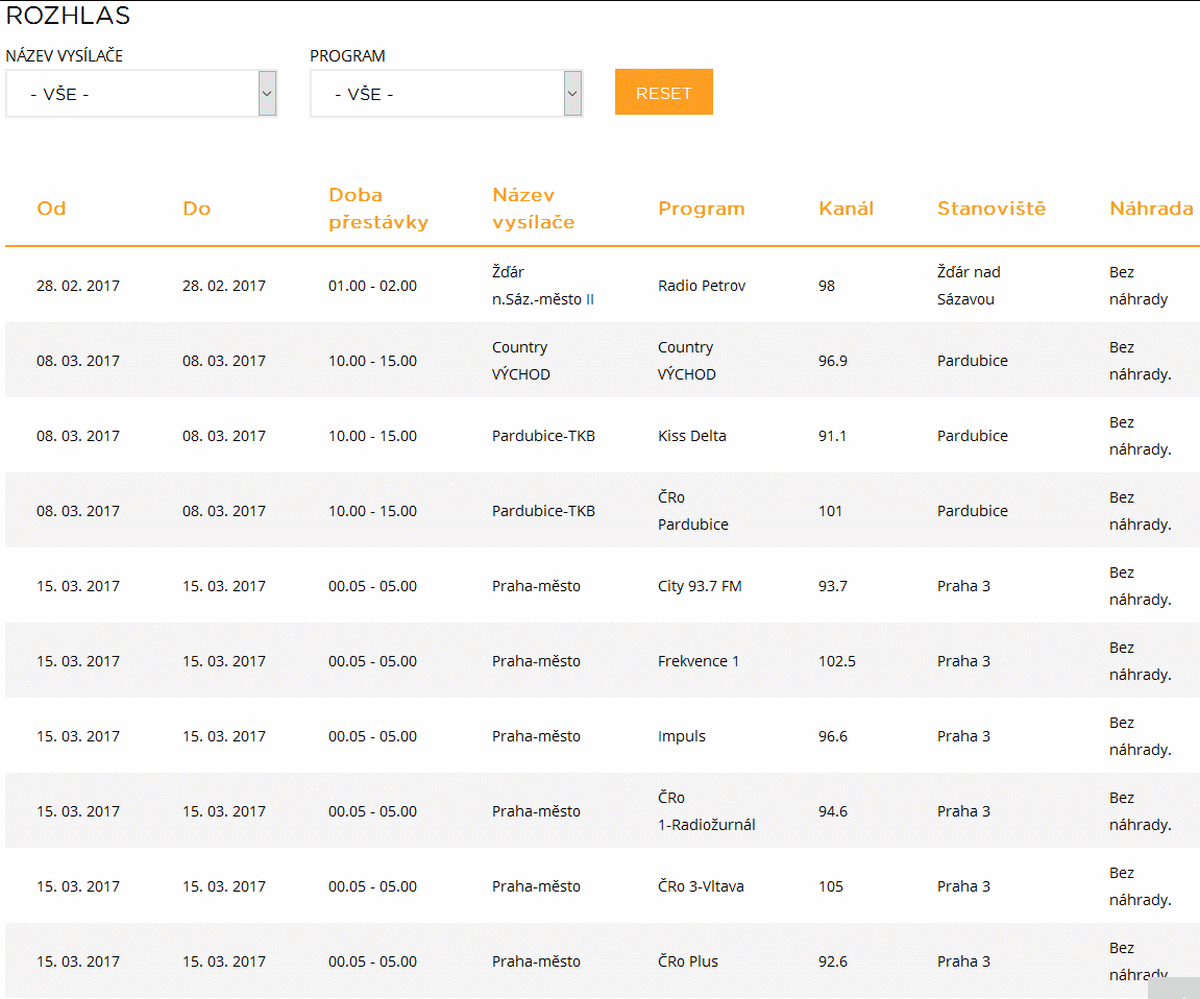1200x999 pixels.
Task: Click the Program column header
Action: [701, 209]
